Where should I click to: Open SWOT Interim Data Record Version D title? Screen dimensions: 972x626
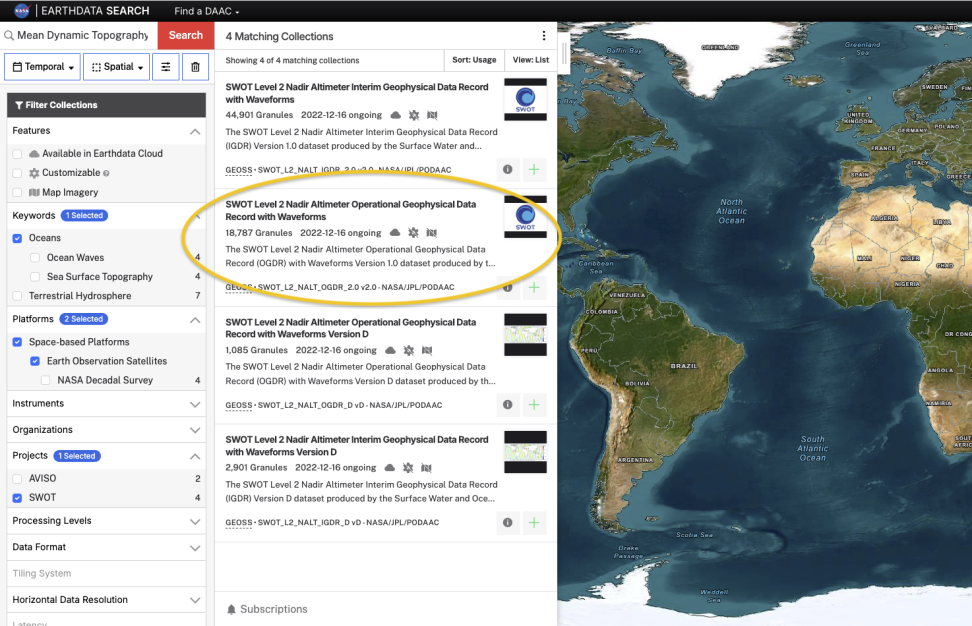point(357,446)
